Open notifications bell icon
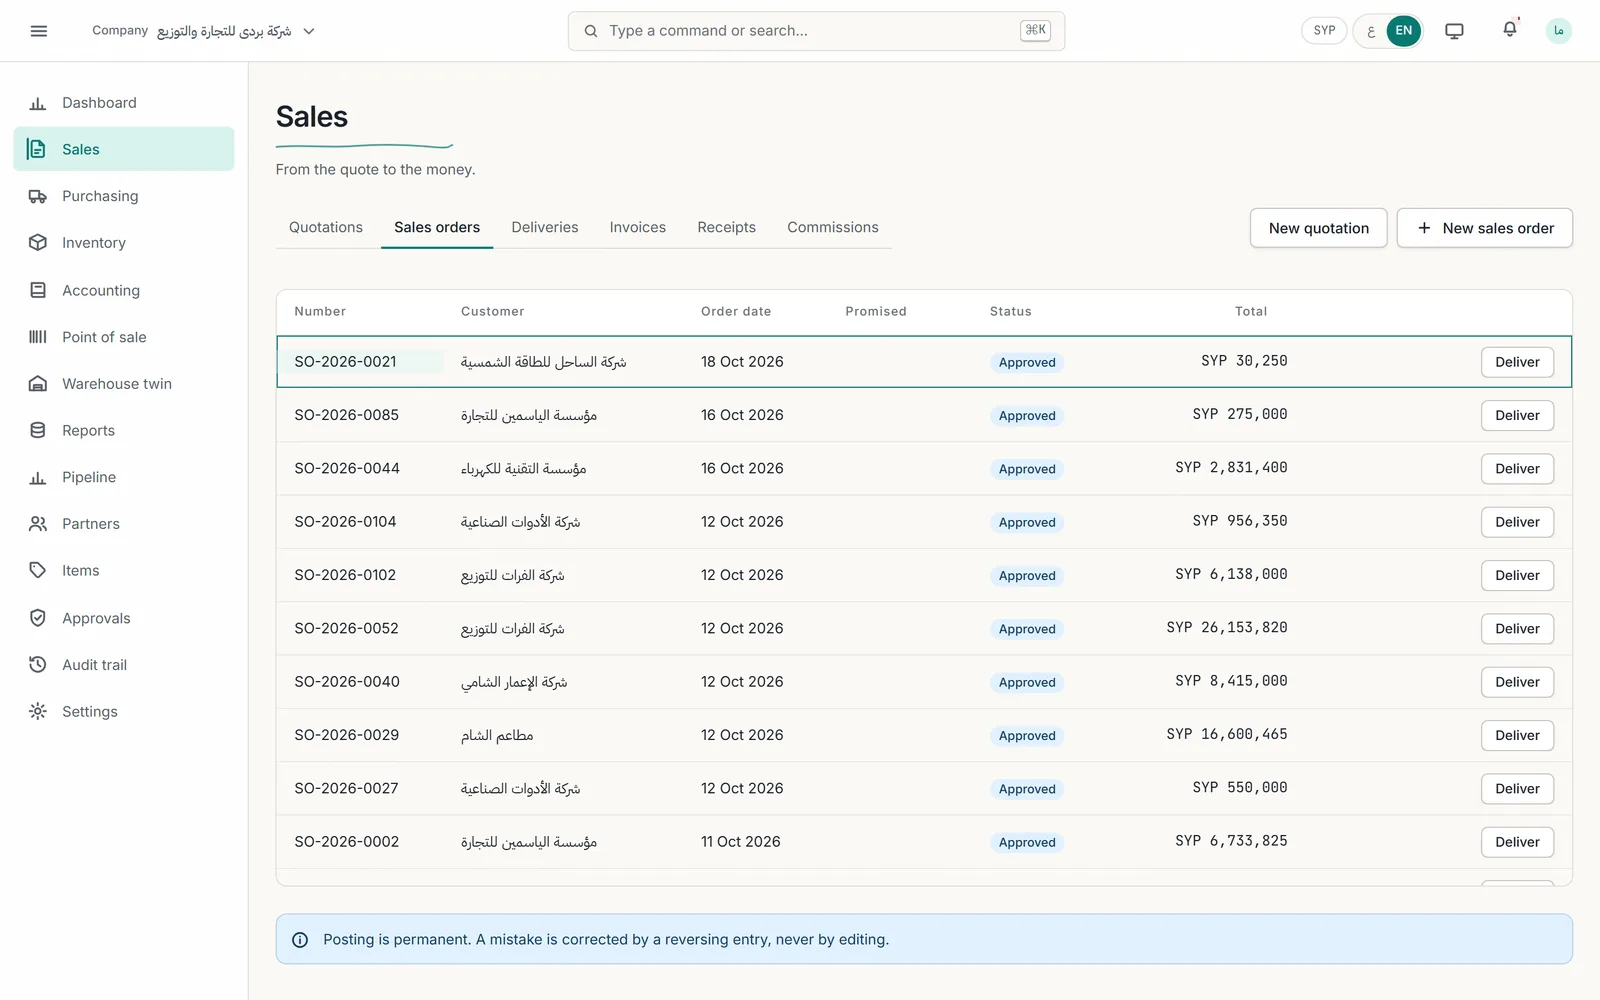The image size is (1600, 1000). click(1510, 30)
